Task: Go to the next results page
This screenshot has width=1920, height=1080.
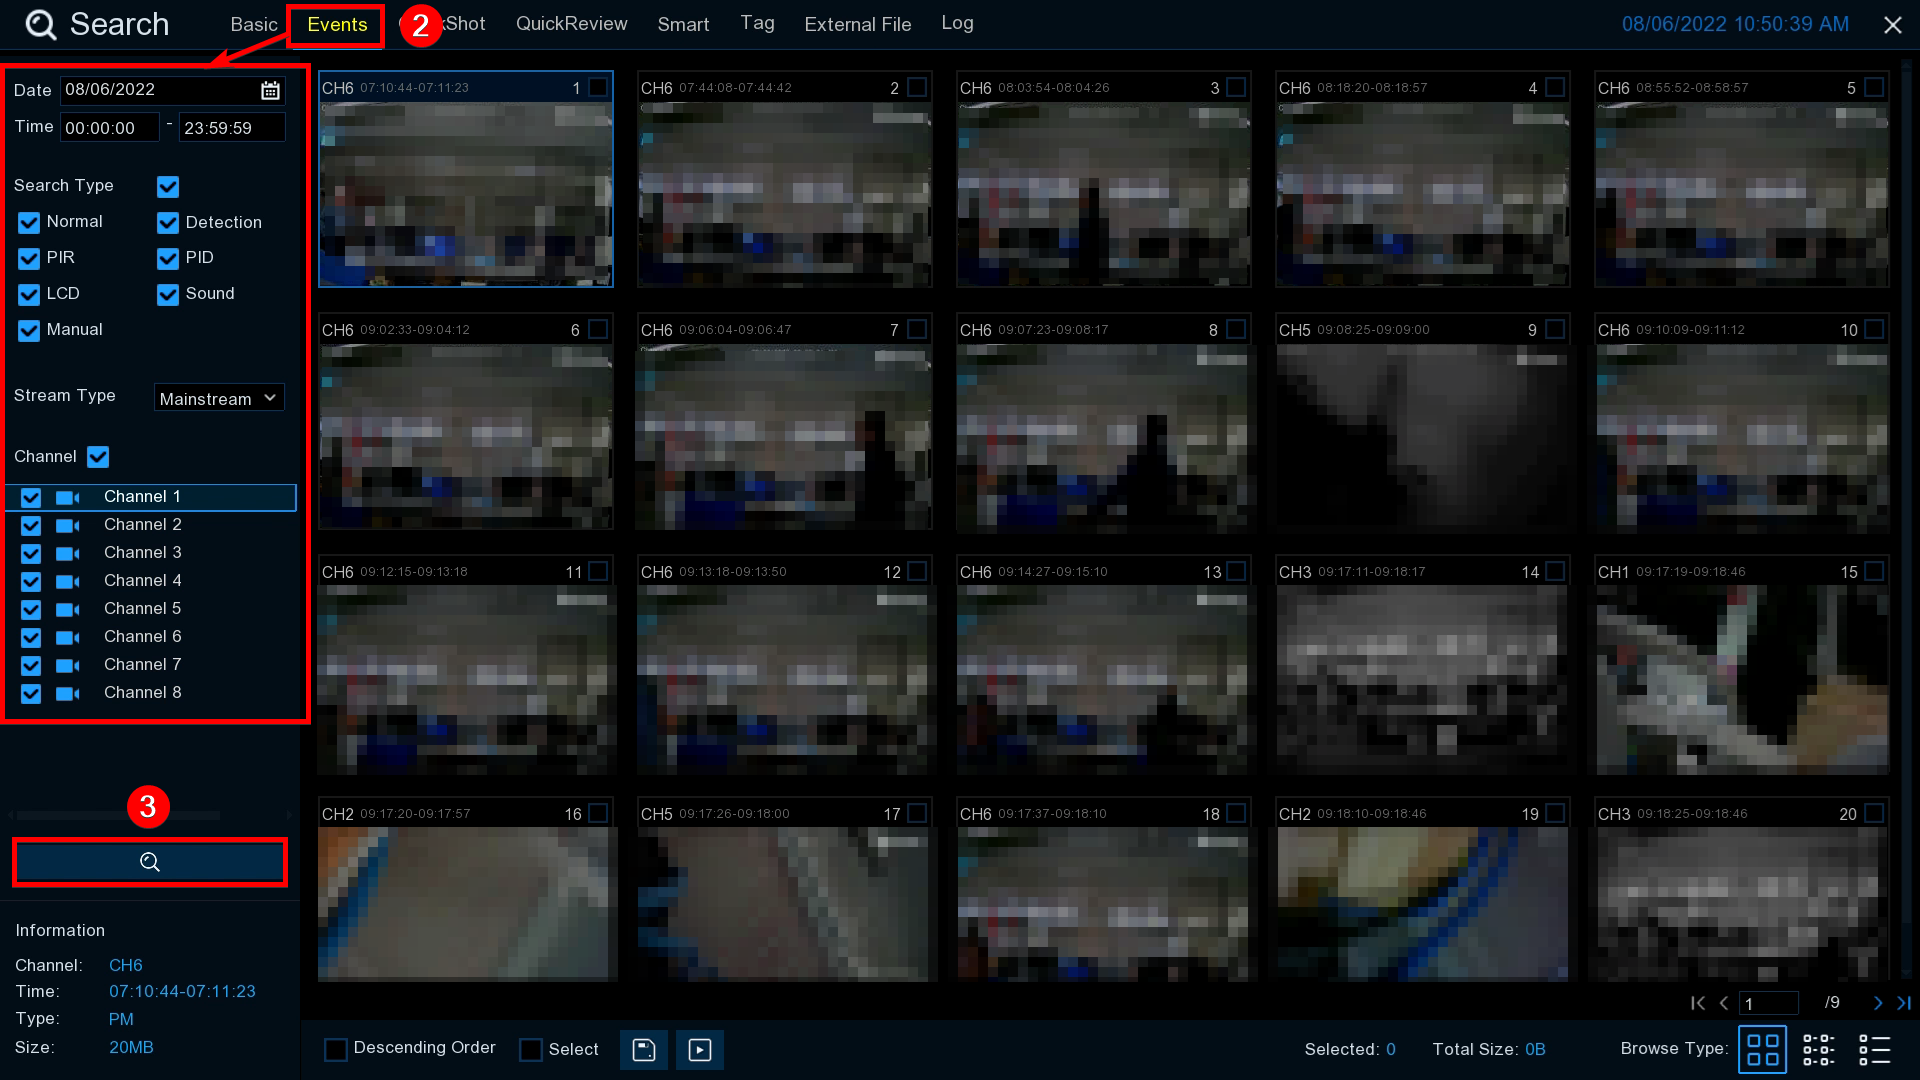Action: click(1877, 1003)
